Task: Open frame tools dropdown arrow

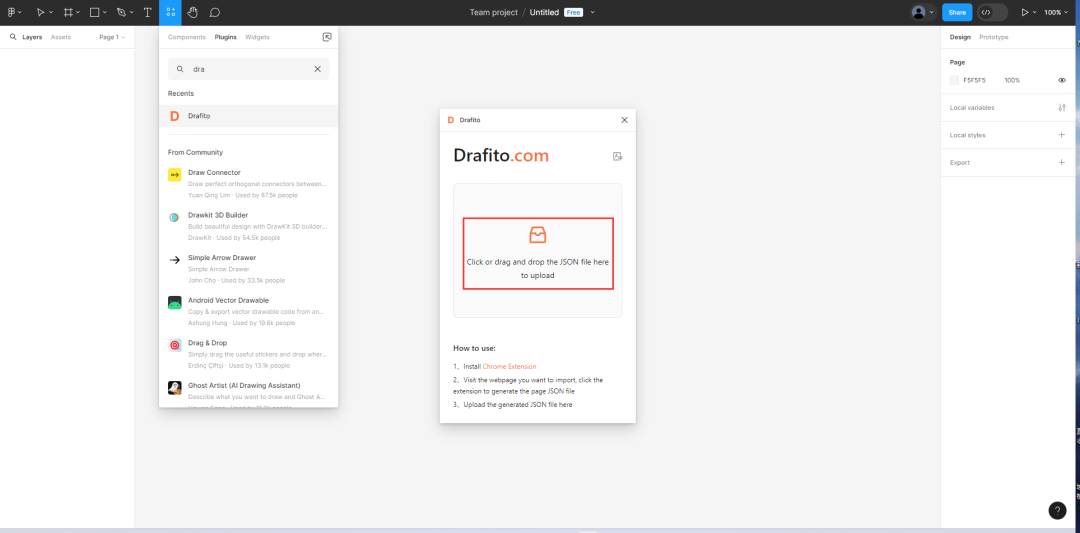Action: [x=78, y=12]
